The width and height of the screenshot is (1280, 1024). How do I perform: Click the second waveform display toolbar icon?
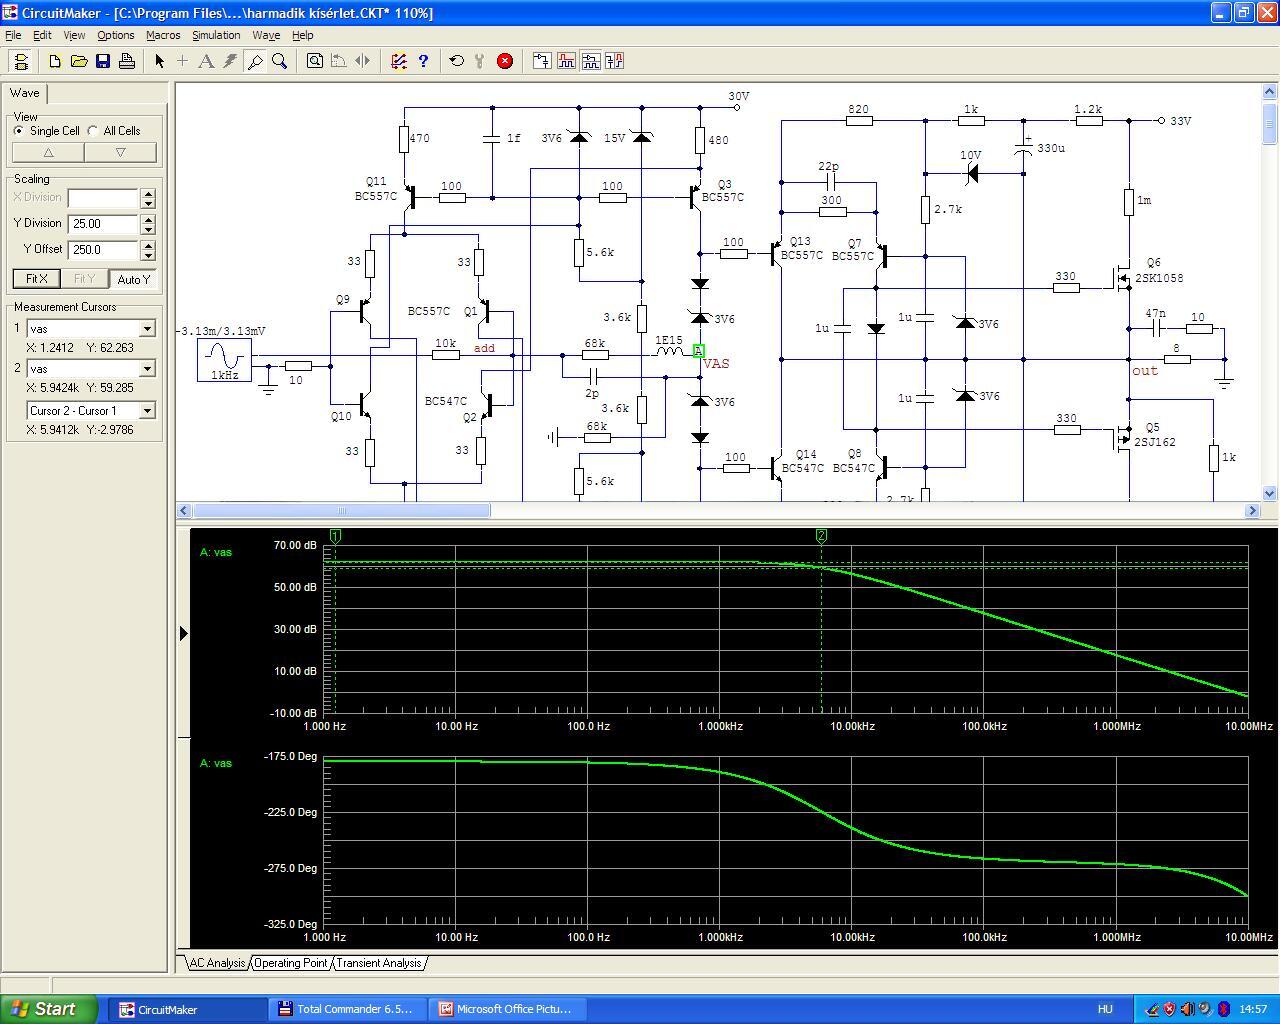tap(566, 61)
